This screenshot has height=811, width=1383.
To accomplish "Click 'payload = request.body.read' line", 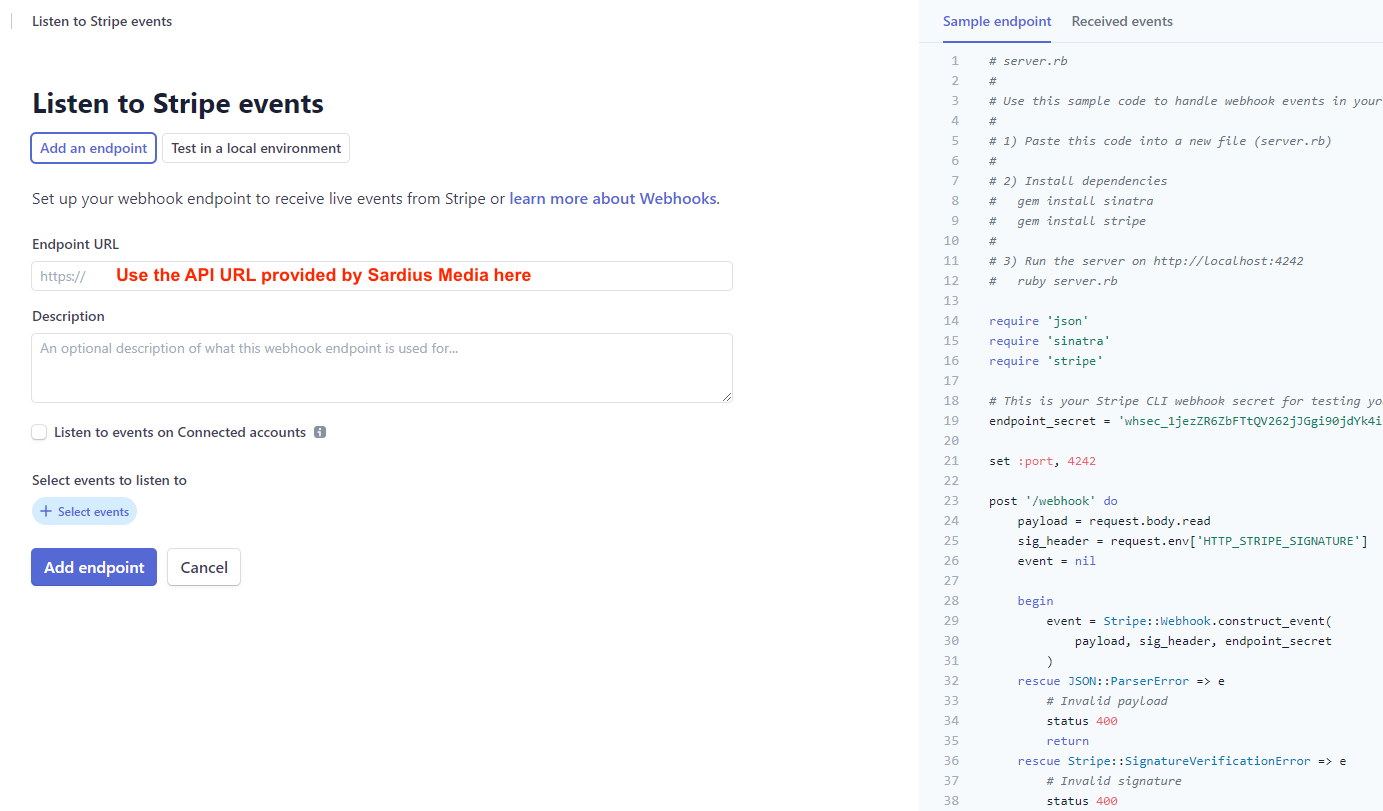I will 1114,521.
